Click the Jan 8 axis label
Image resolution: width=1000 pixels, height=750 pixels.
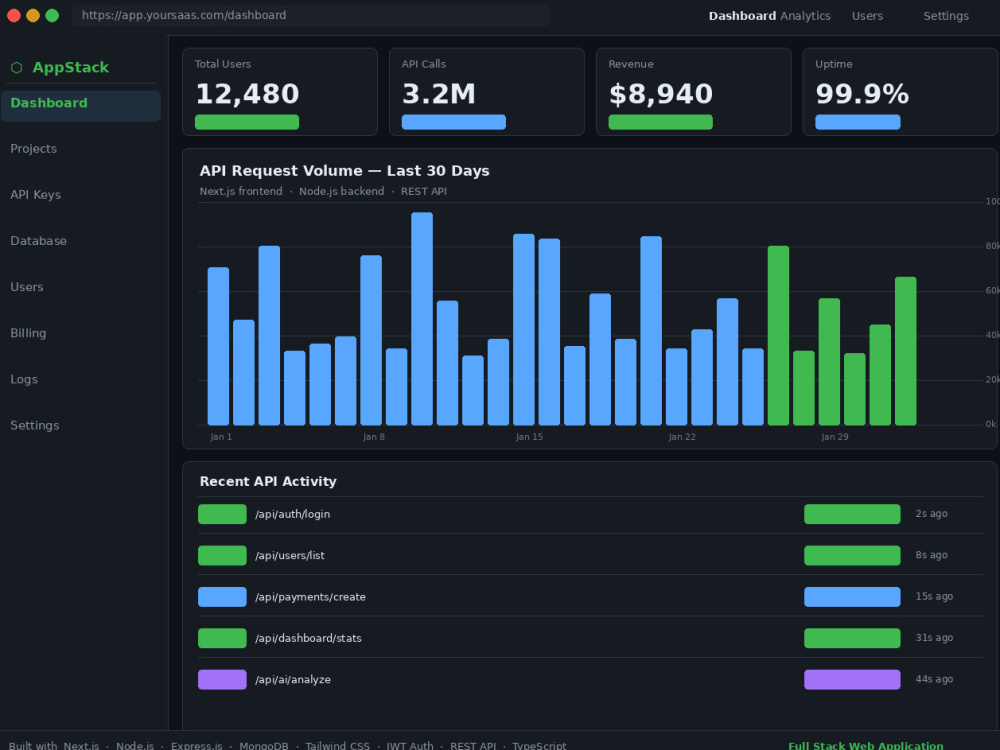click(x=374, y=437)
